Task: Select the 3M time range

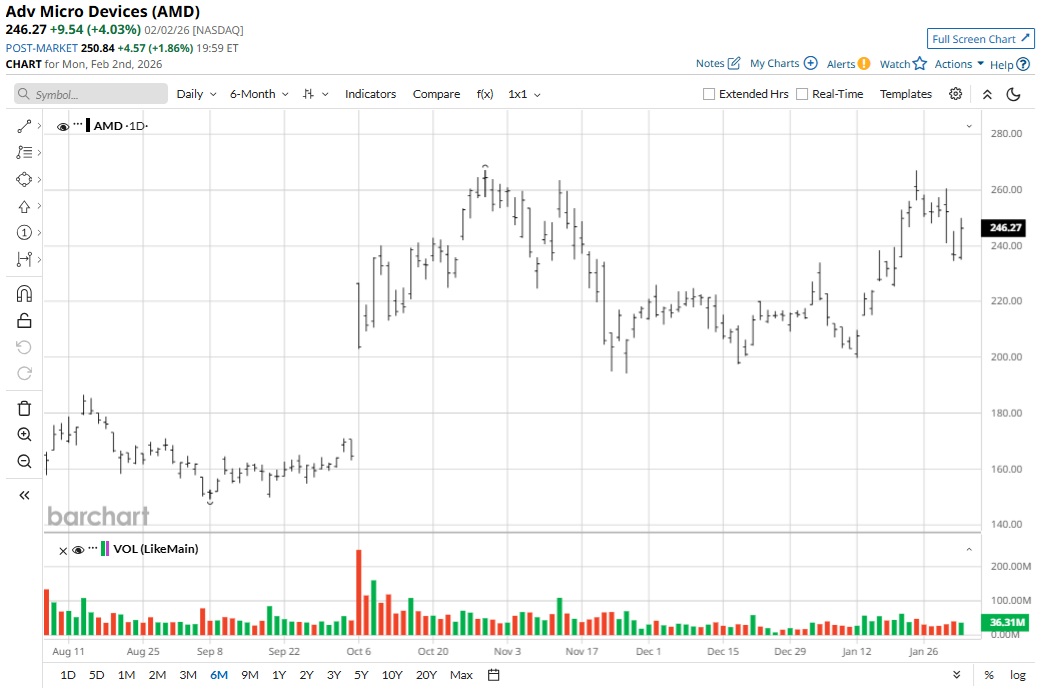Action: click(188, 675)
